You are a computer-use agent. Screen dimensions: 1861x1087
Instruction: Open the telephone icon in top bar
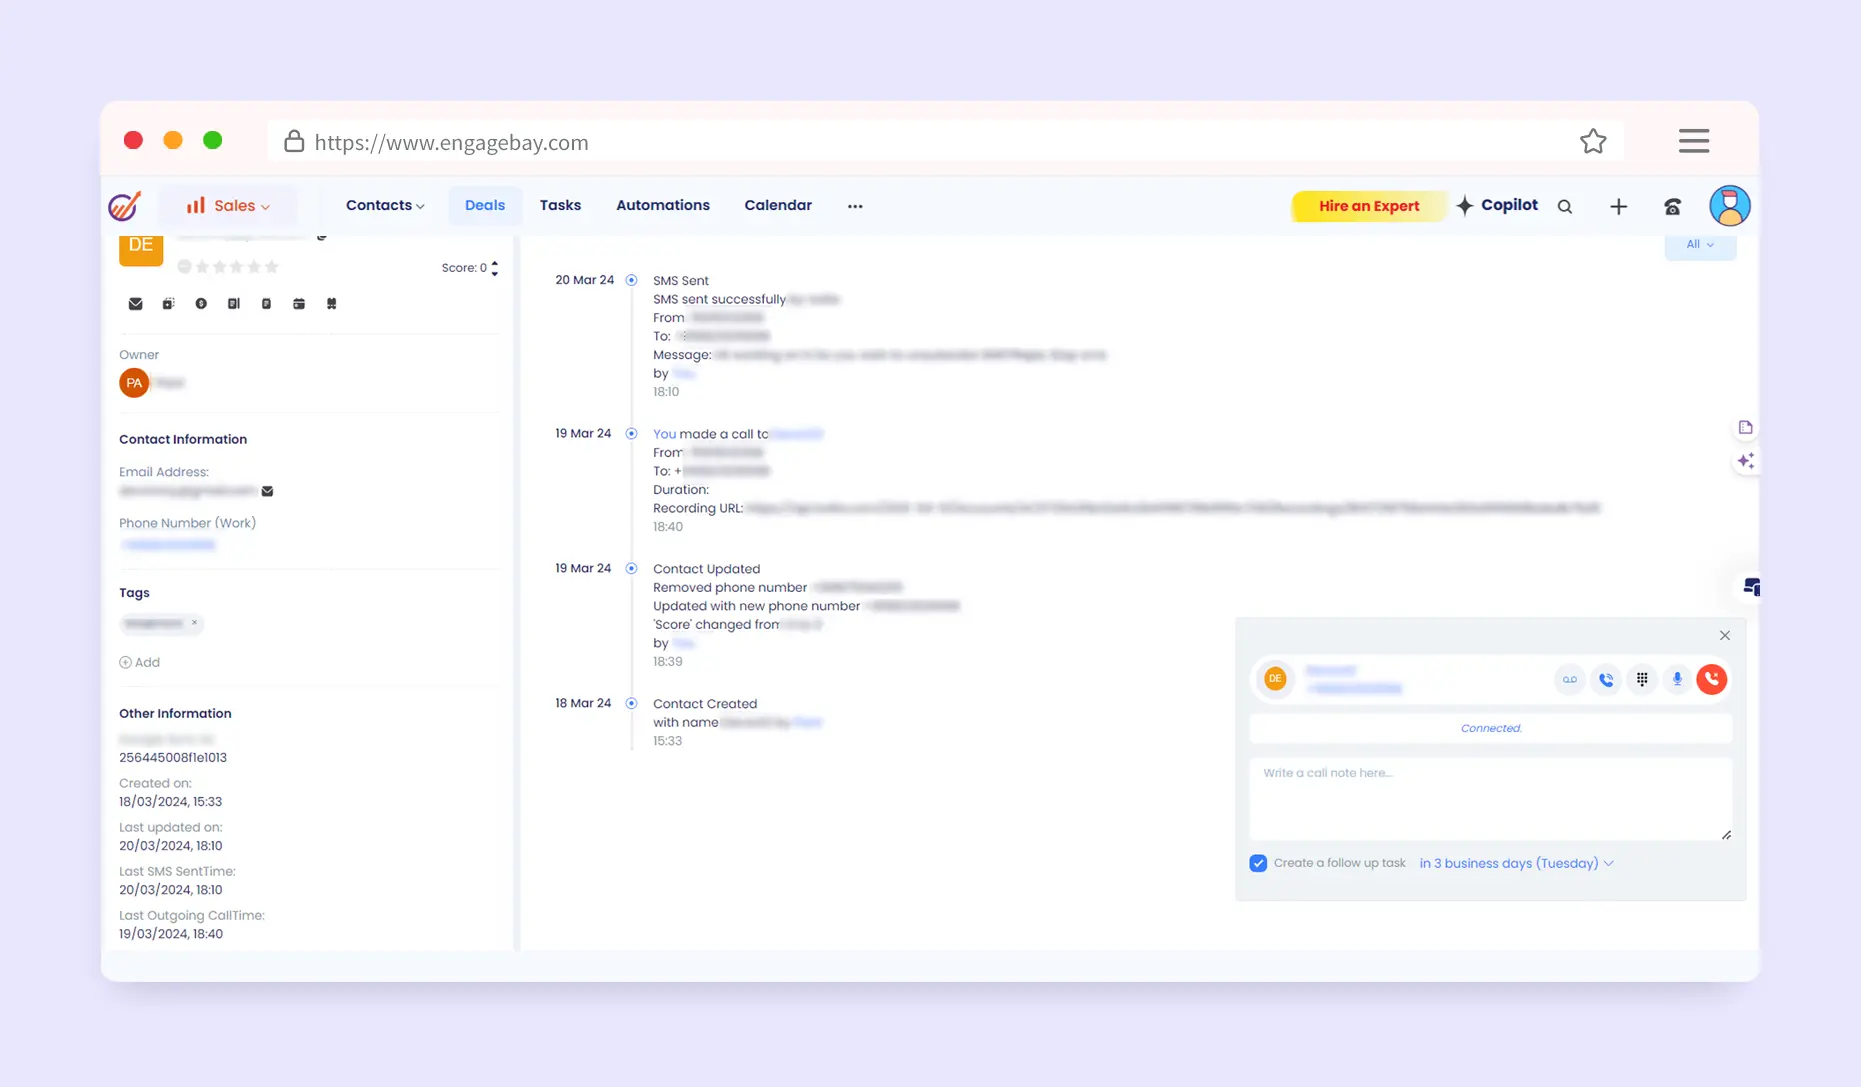click(1672, 207)
